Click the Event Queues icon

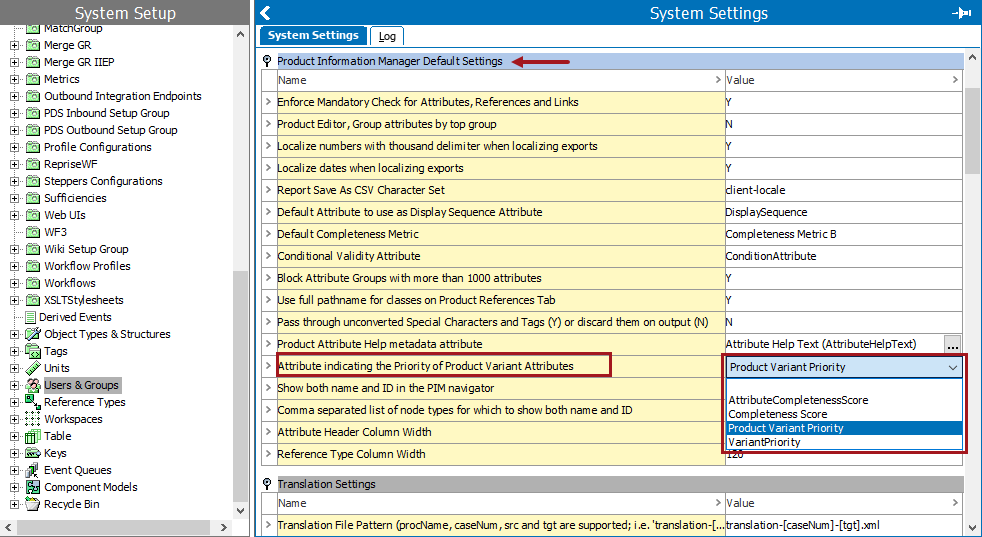click(x=32, y=470)
